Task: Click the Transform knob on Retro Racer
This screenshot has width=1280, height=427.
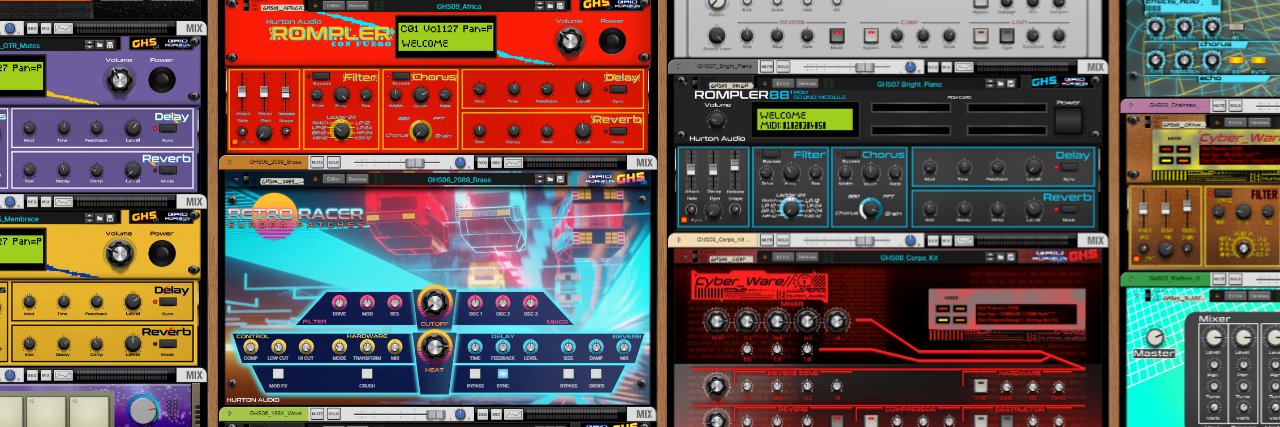Action: click(x=367, y=346)
